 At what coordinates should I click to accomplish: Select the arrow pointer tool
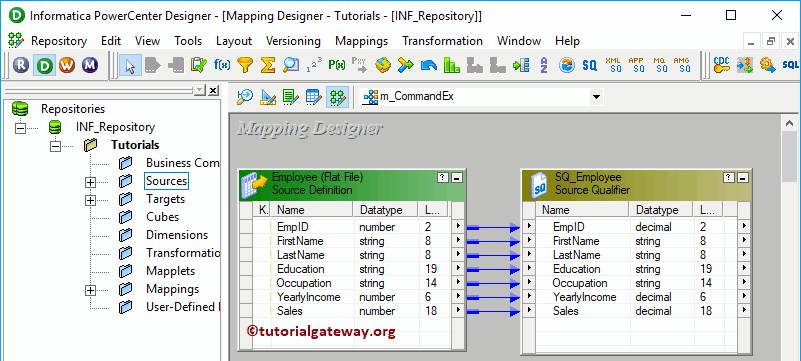[130, 65]
